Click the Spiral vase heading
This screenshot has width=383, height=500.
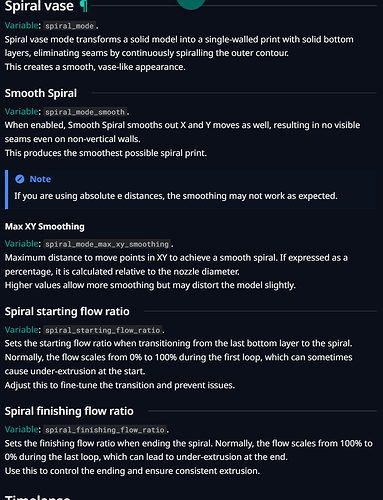(x=39, y=6)
